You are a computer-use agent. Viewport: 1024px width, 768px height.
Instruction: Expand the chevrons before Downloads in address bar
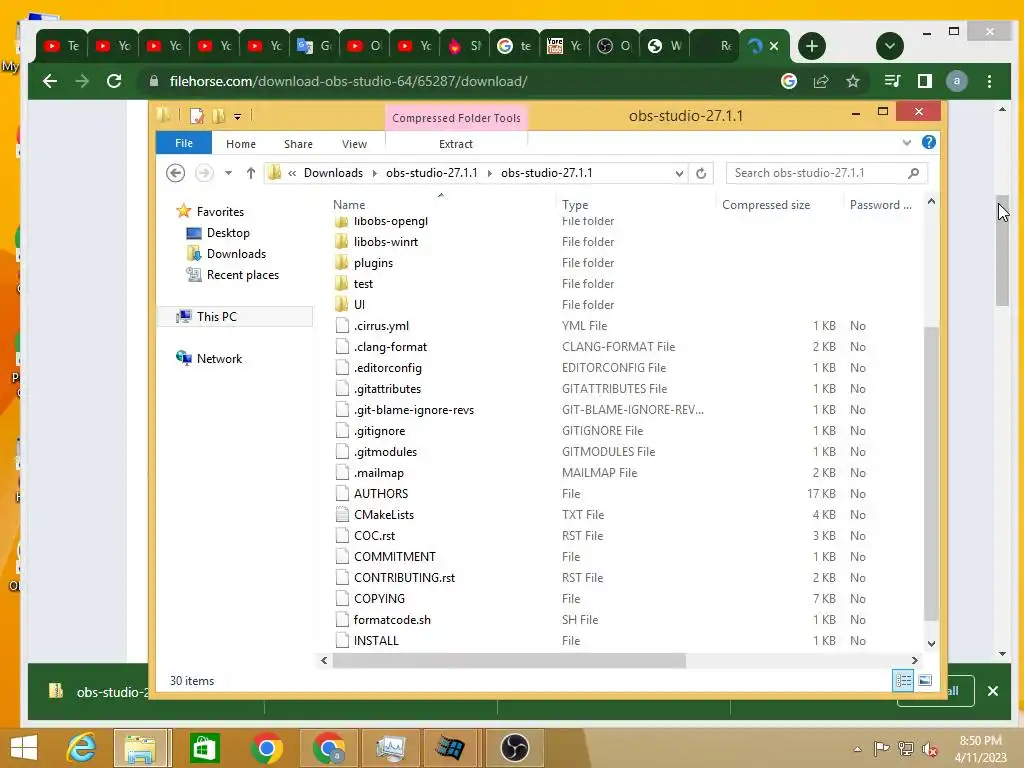292,173
